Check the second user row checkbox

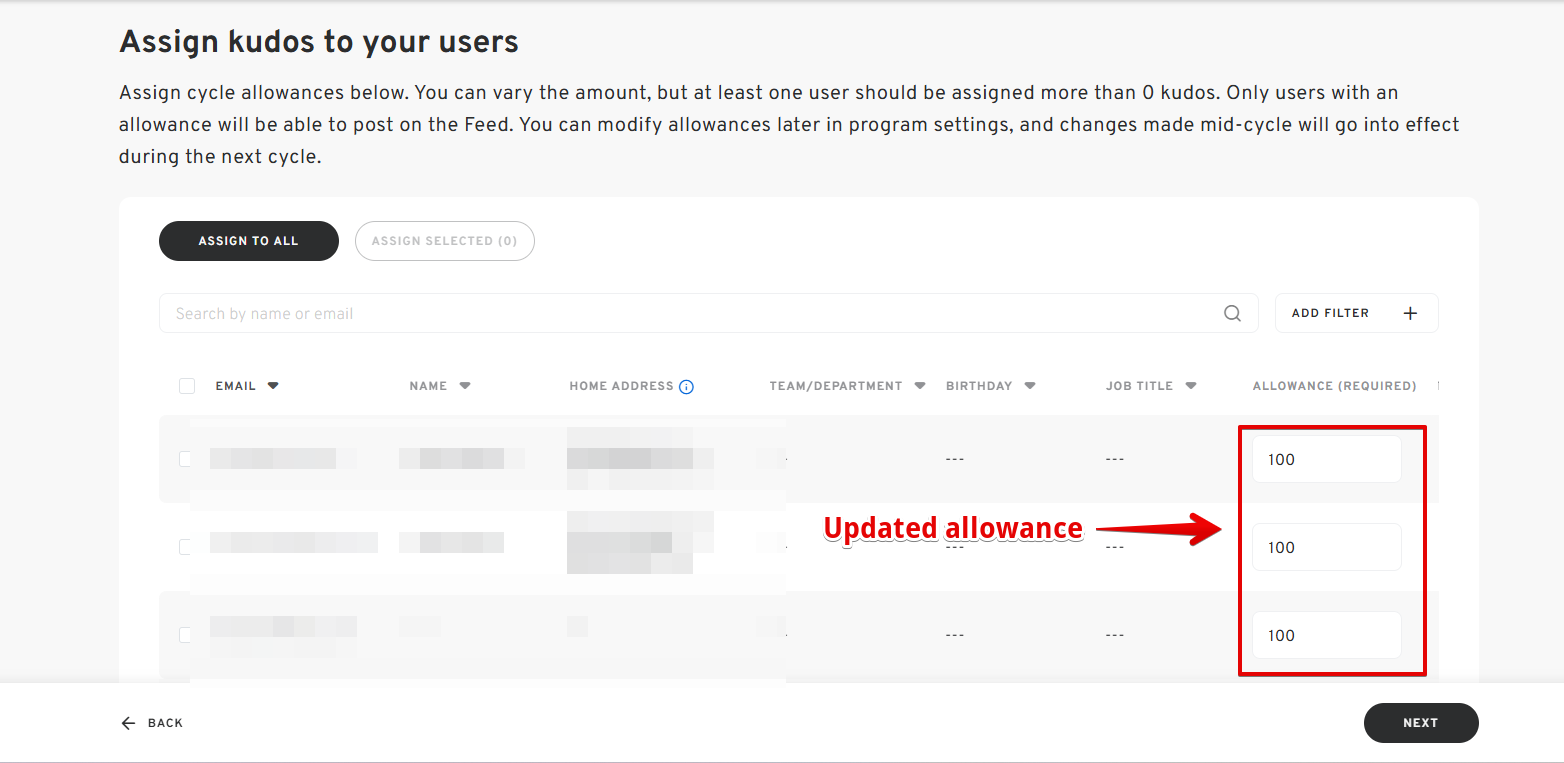click(x=185, y=547)
